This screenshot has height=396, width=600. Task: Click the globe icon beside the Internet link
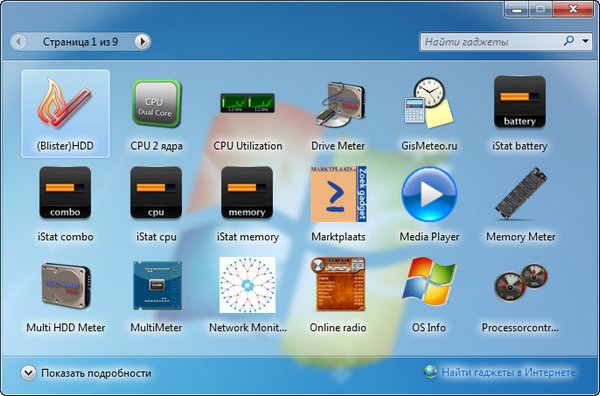(430, 372)
